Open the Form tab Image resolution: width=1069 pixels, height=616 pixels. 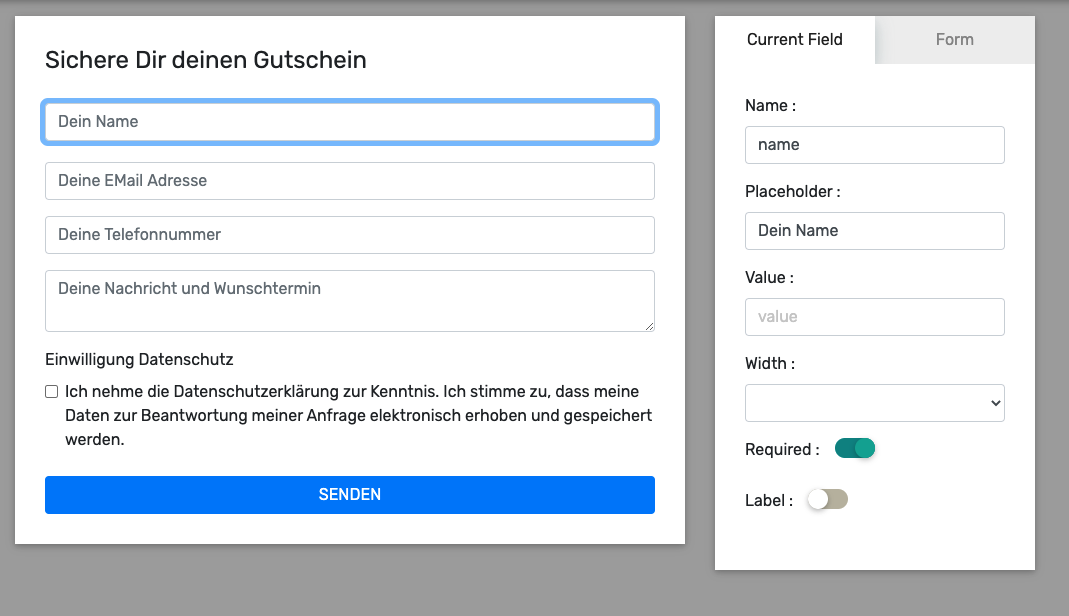954,40
